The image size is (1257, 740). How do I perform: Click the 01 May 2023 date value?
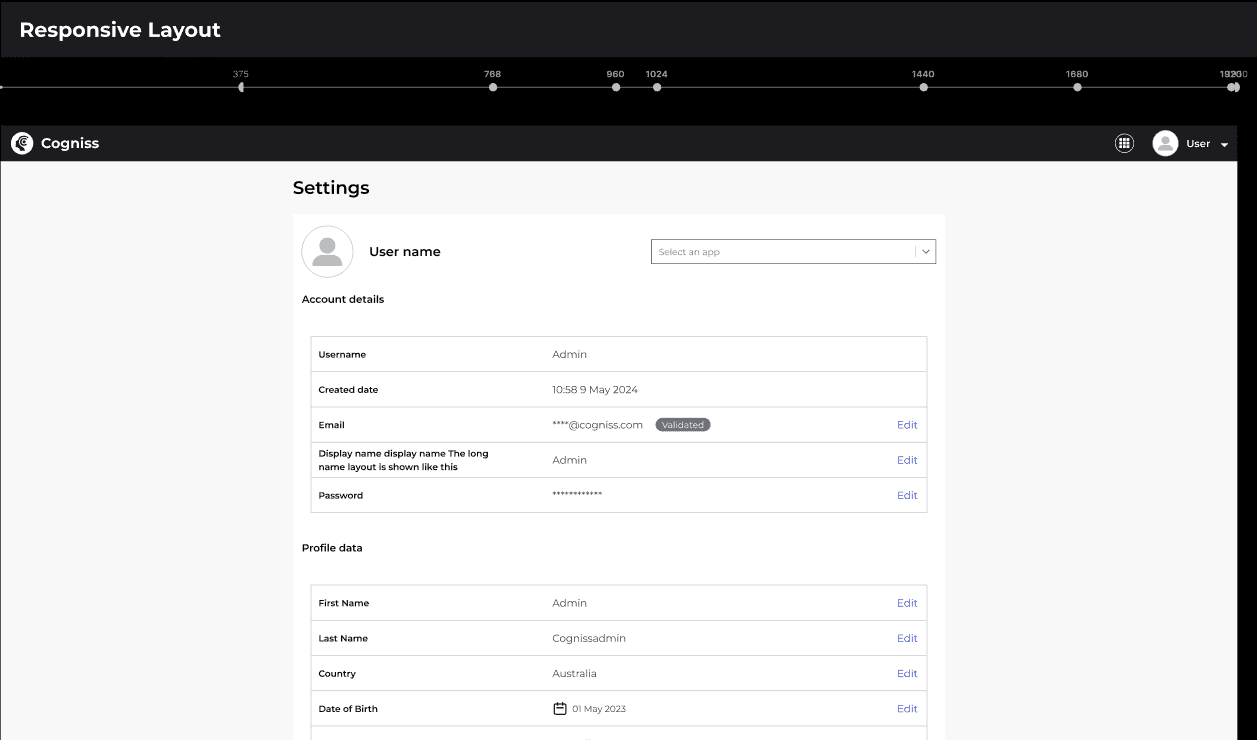[x=599, y=709]
